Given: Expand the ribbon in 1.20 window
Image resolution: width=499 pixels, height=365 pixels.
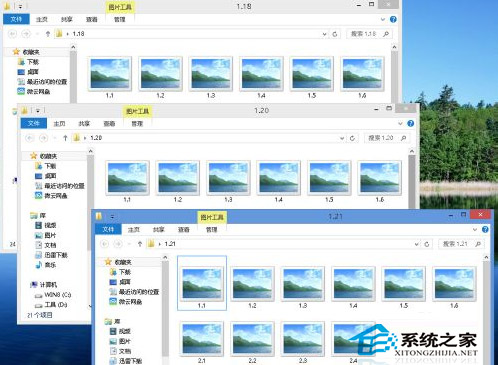Looking at the screenshot, I should [400, 124].
